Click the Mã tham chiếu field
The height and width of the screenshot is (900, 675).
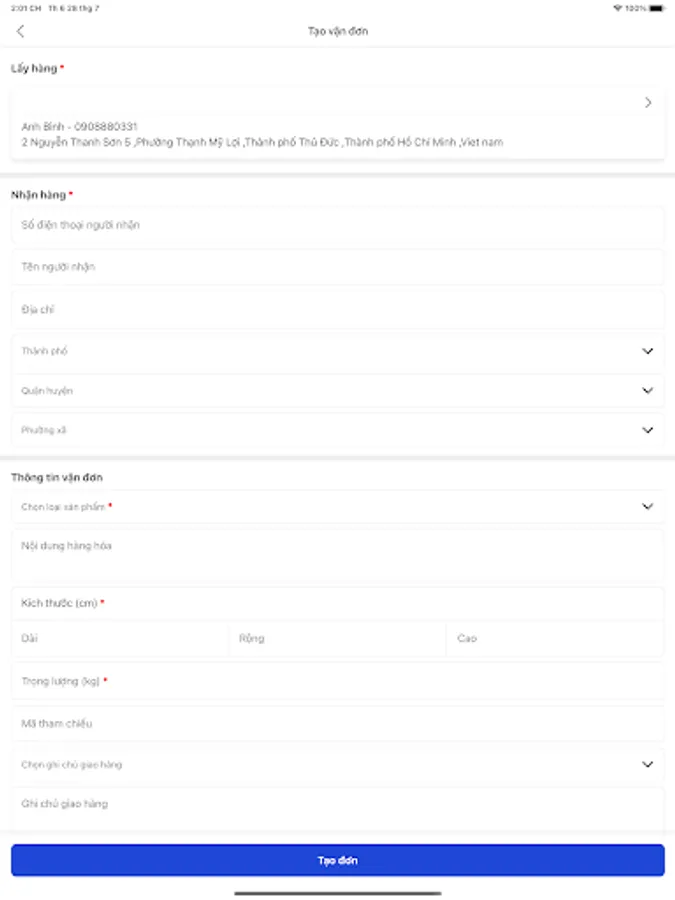[337, 723]
